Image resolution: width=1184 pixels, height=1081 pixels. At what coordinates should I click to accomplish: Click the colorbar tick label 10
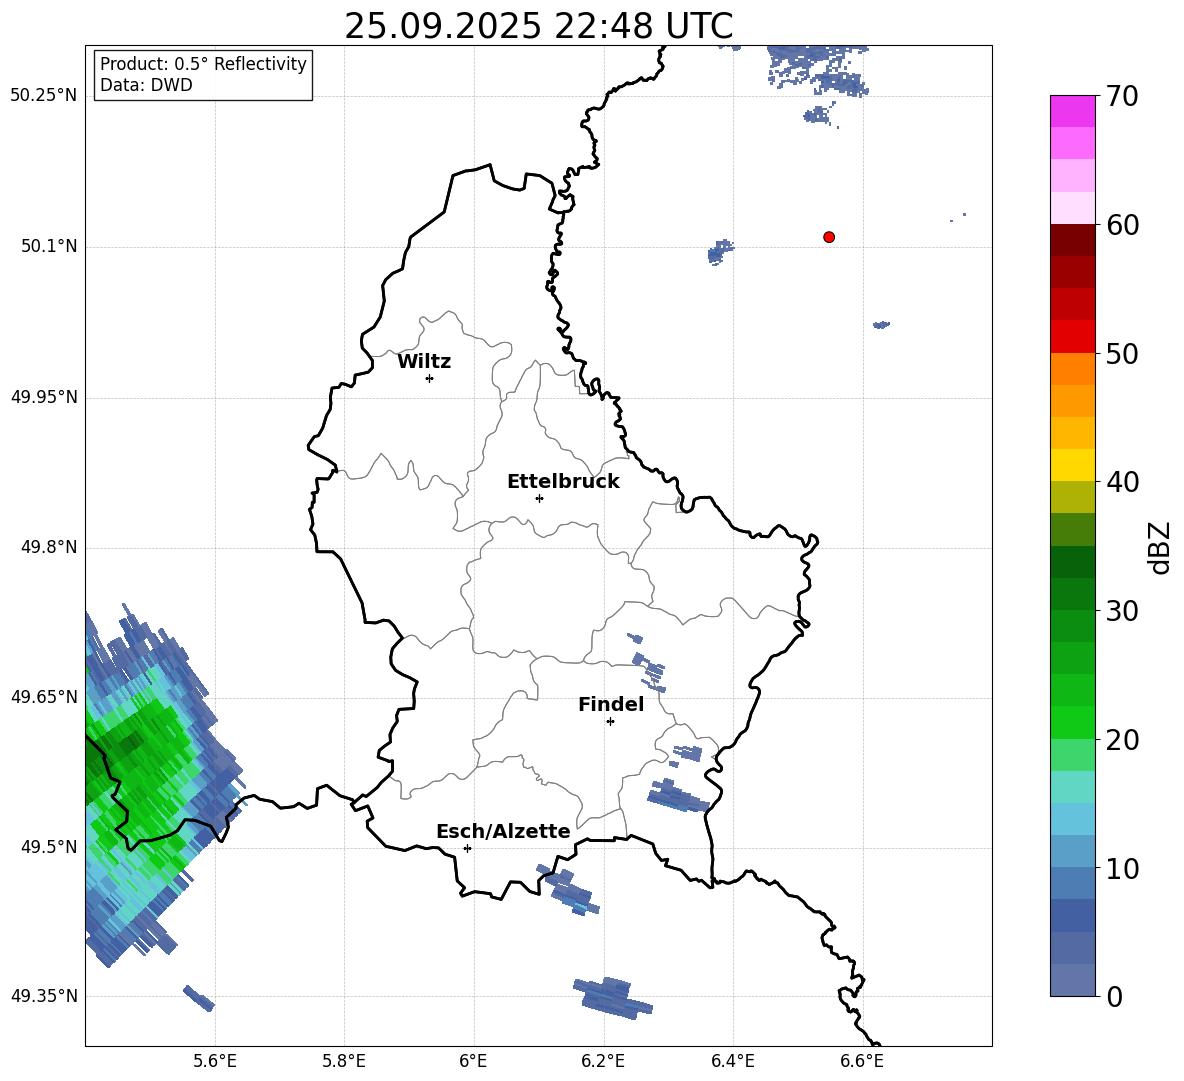[1123, 868]
